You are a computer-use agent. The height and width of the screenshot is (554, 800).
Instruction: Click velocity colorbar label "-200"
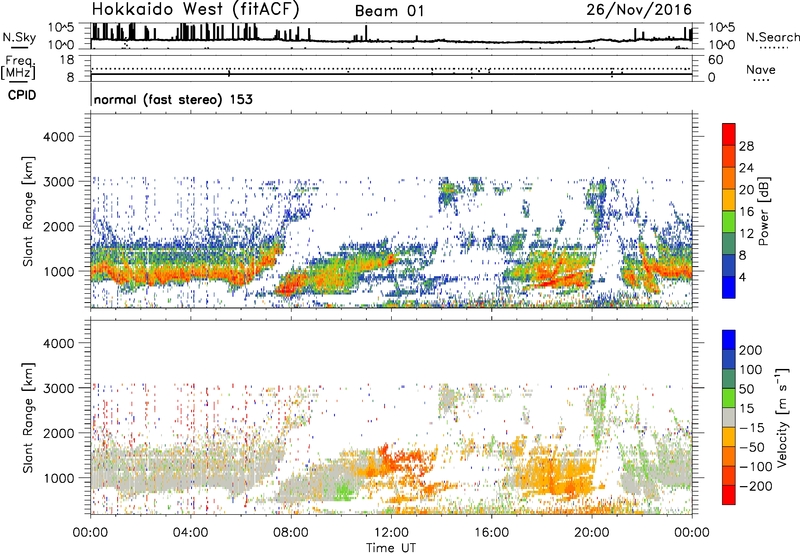(756, 486)
